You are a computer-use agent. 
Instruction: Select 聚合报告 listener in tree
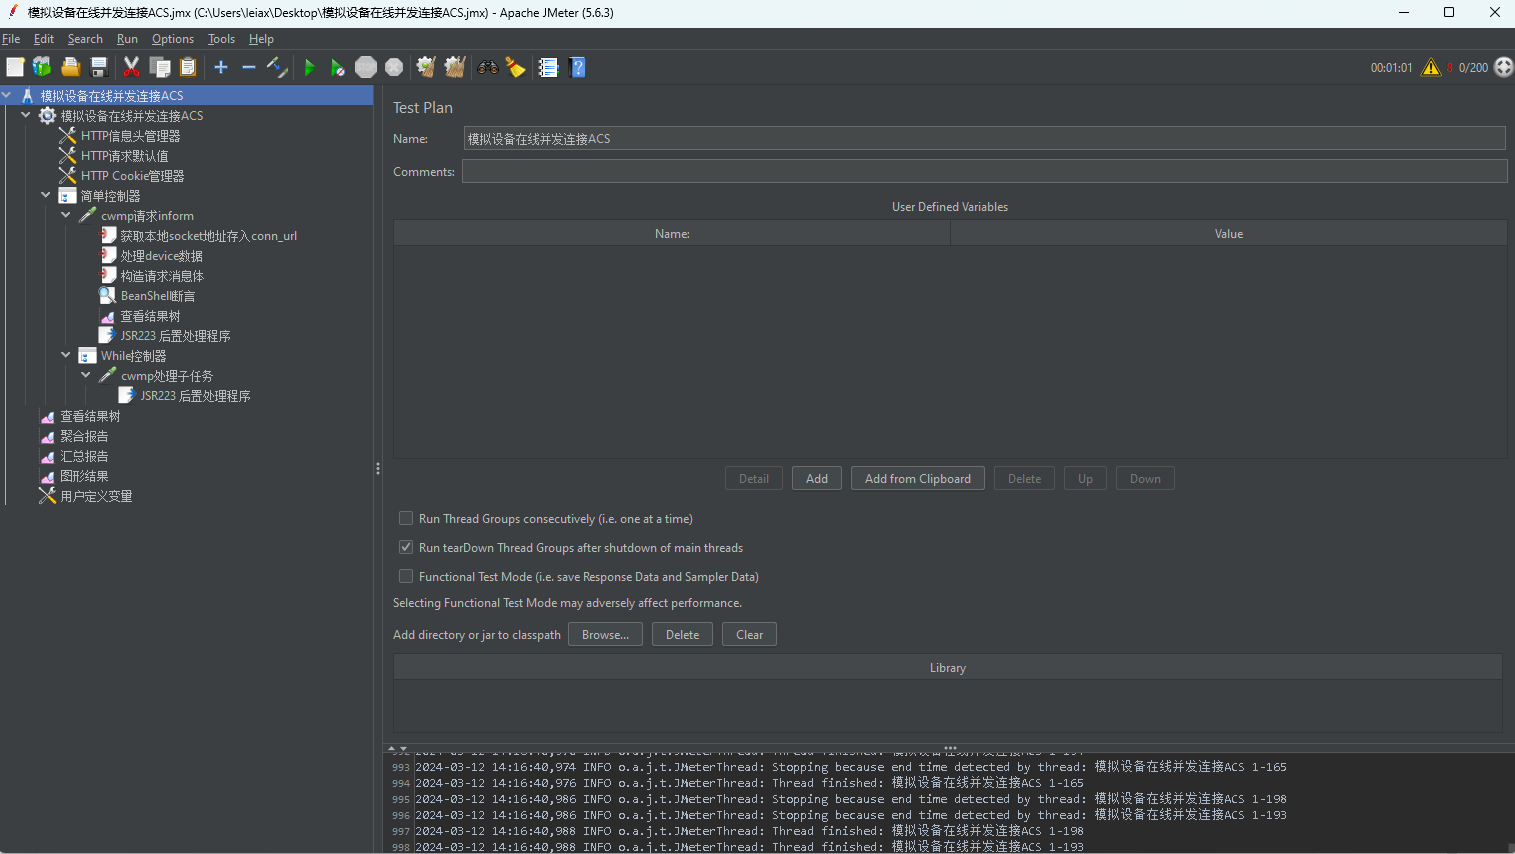(84, 436)
